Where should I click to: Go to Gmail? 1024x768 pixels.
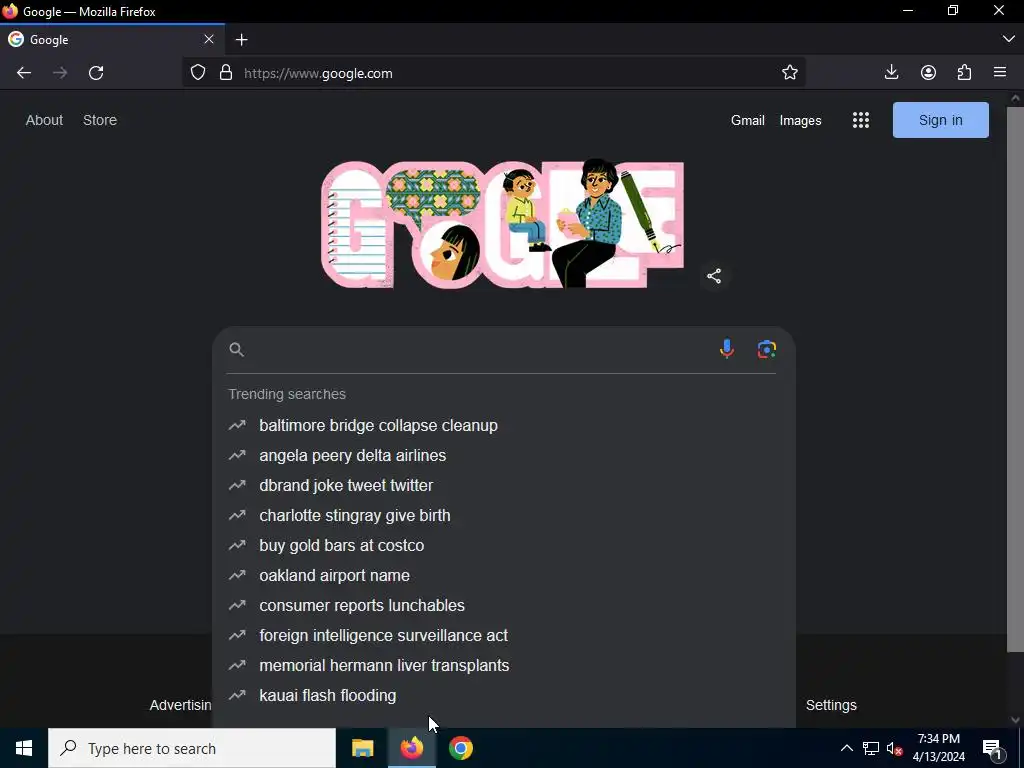tap(748, 120)
